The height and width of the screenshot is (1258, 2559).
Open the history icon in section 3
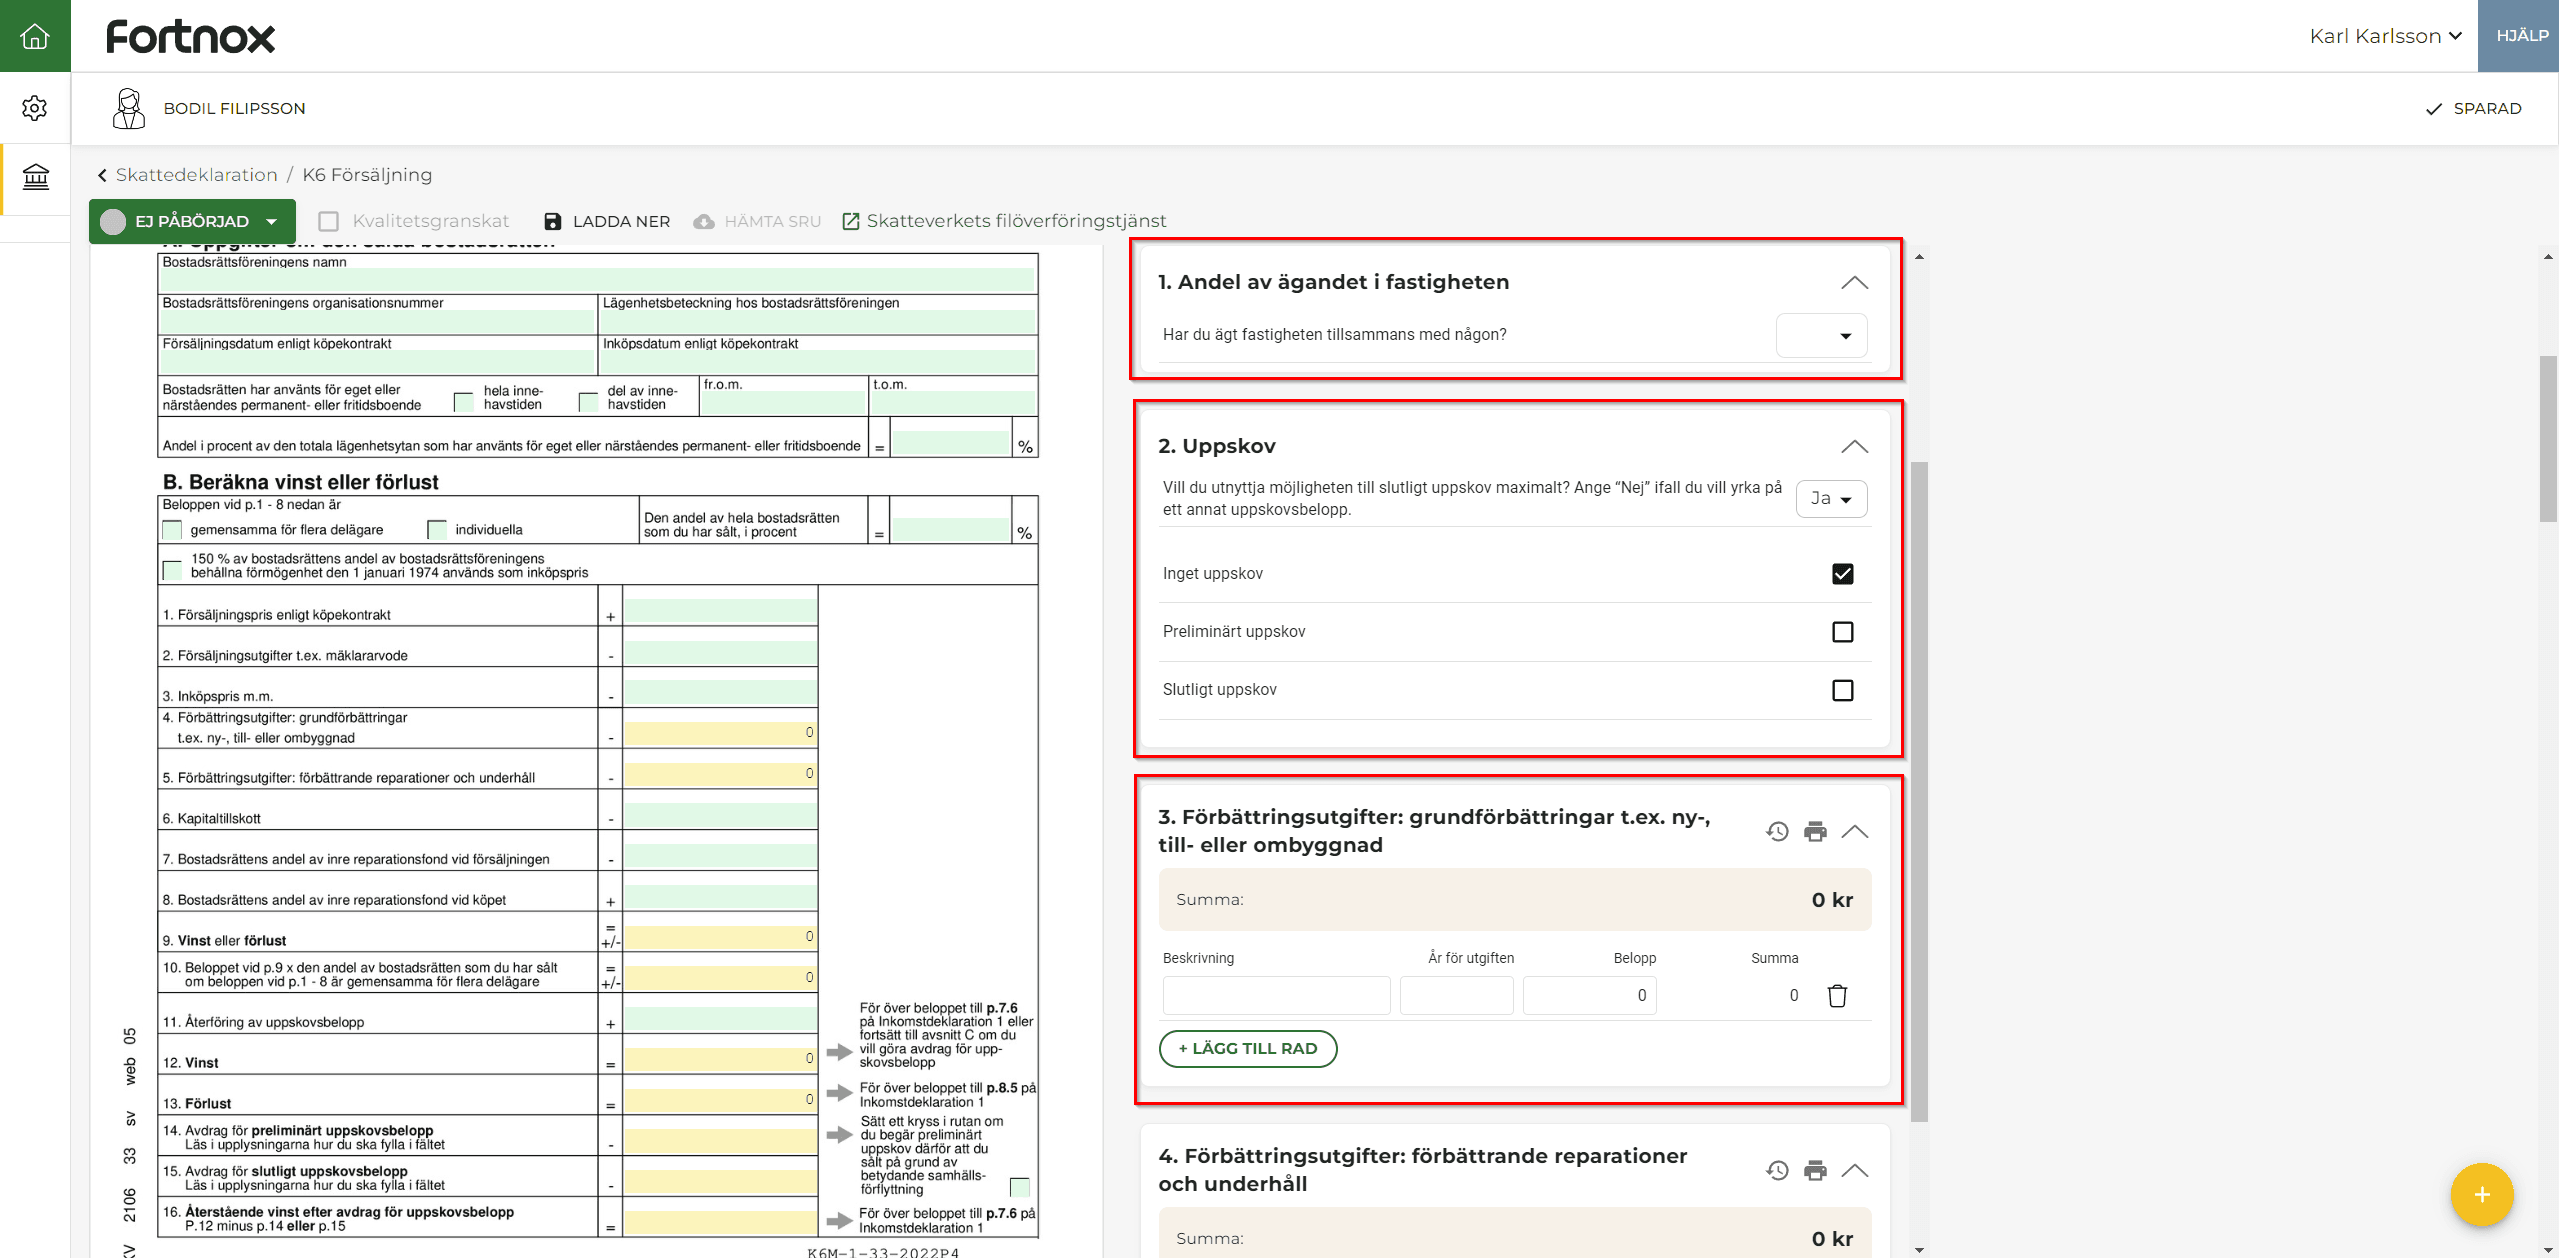point(1776,831)
